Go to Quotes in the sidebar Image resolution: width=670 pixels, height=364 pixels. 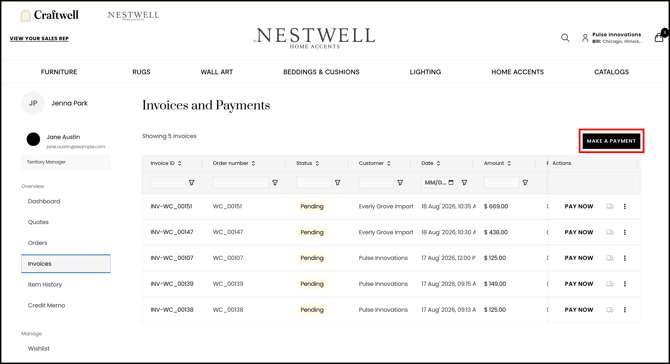tap(38, 222)
